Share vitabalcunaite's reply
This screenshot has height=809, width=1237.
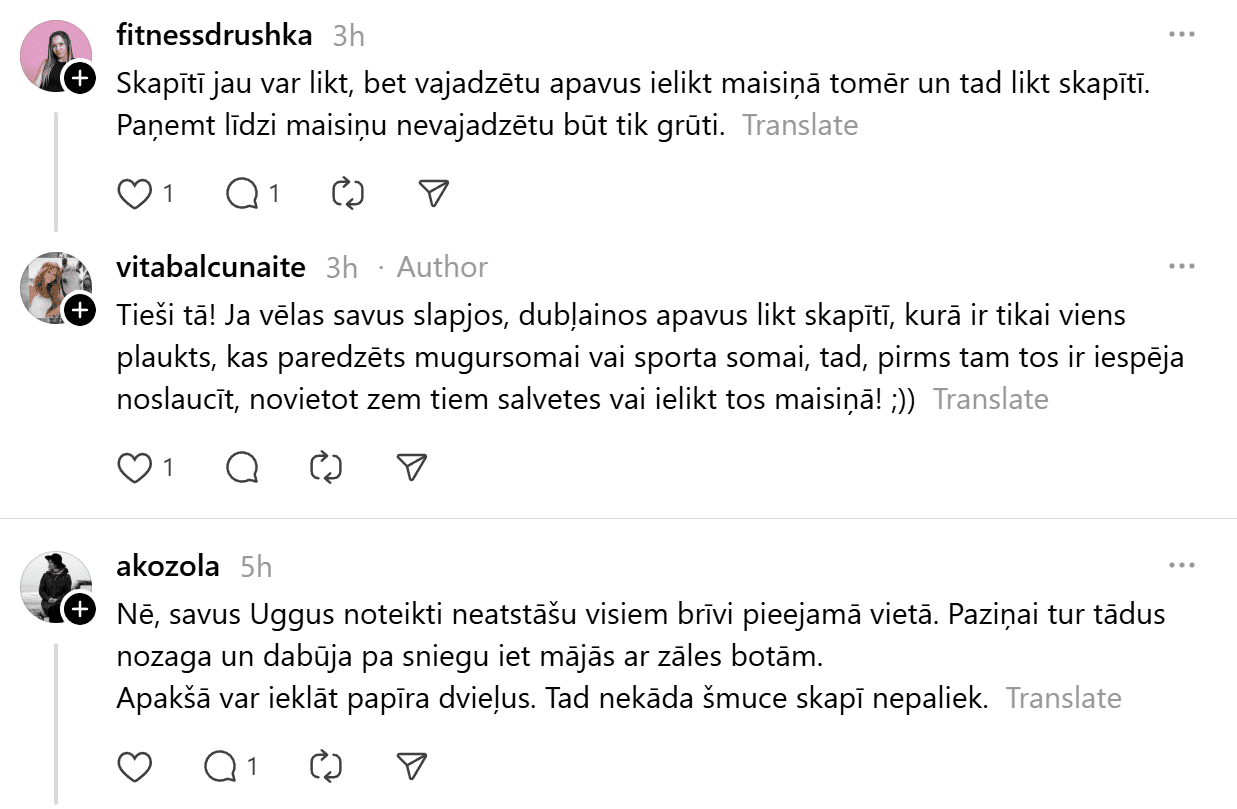(x=412, y=467)
